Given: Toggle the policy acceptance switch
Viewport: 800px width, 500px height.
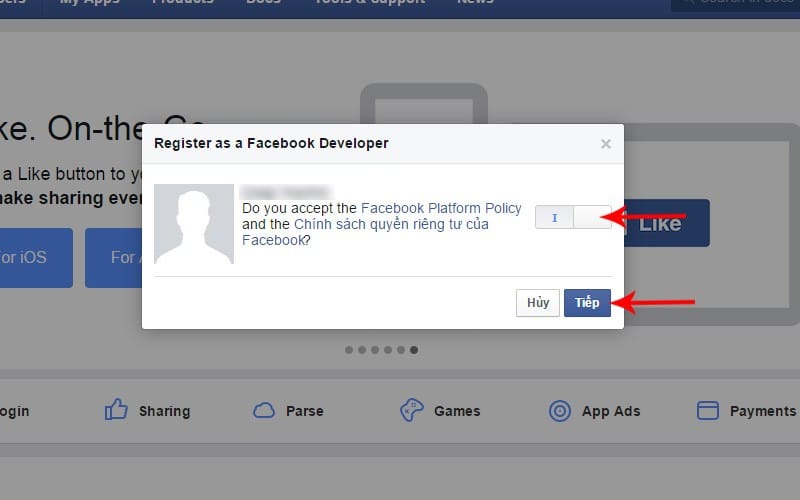Looking at the screenshot, I should [x=573, y=217].
